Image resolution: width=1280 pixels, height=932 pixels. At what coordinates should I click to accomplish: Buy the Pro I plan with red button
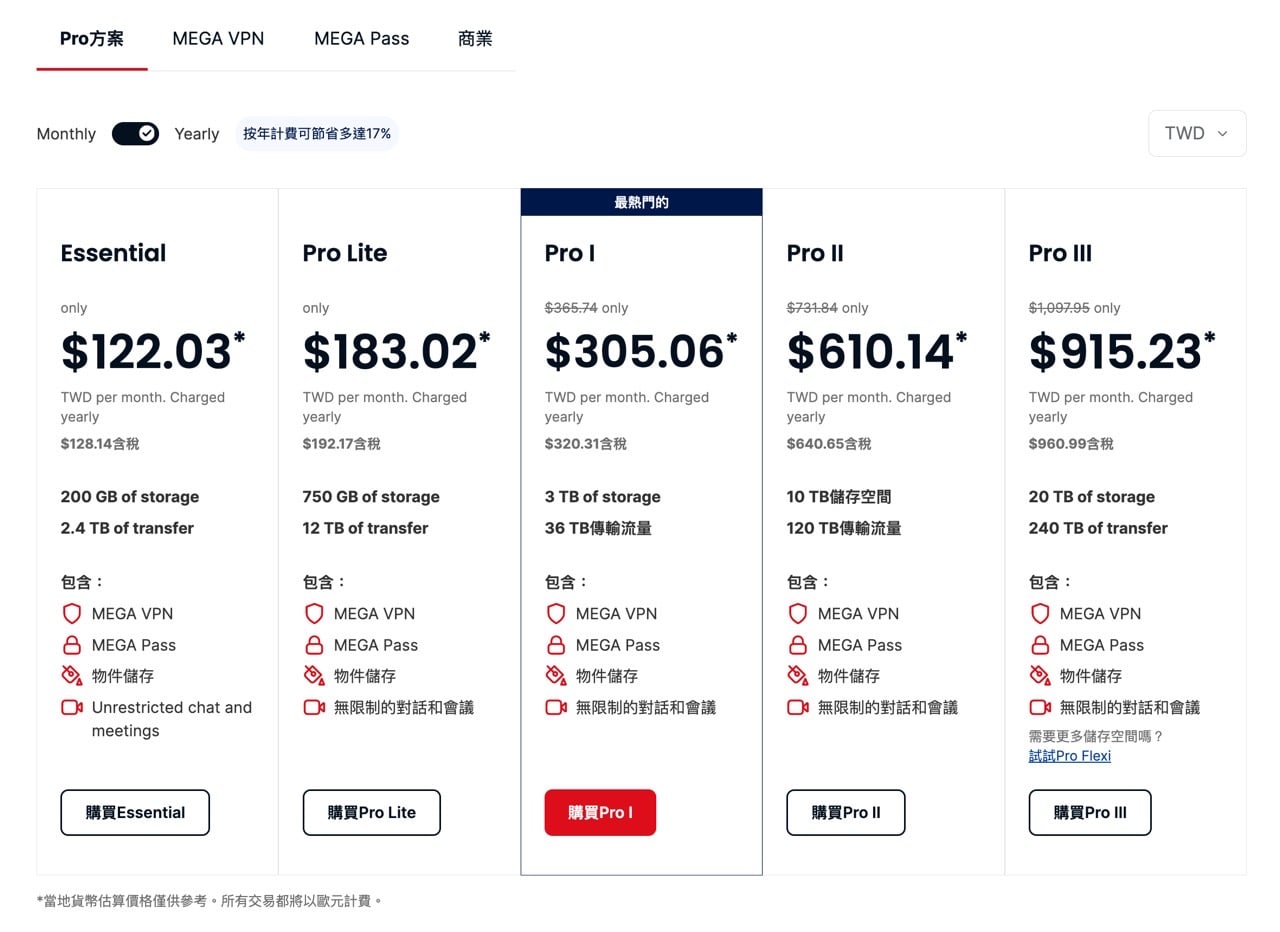[600, 812]
